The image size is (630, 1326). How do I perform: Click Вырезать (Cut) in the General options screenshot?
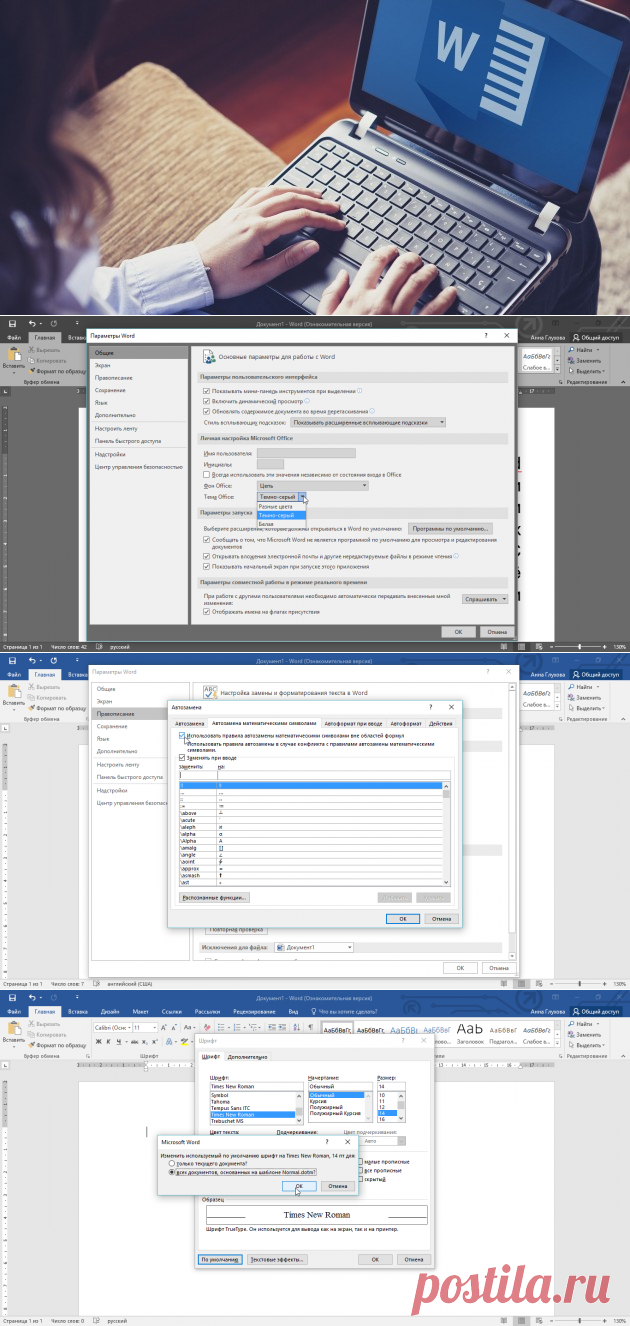click(x=46, y=351)
